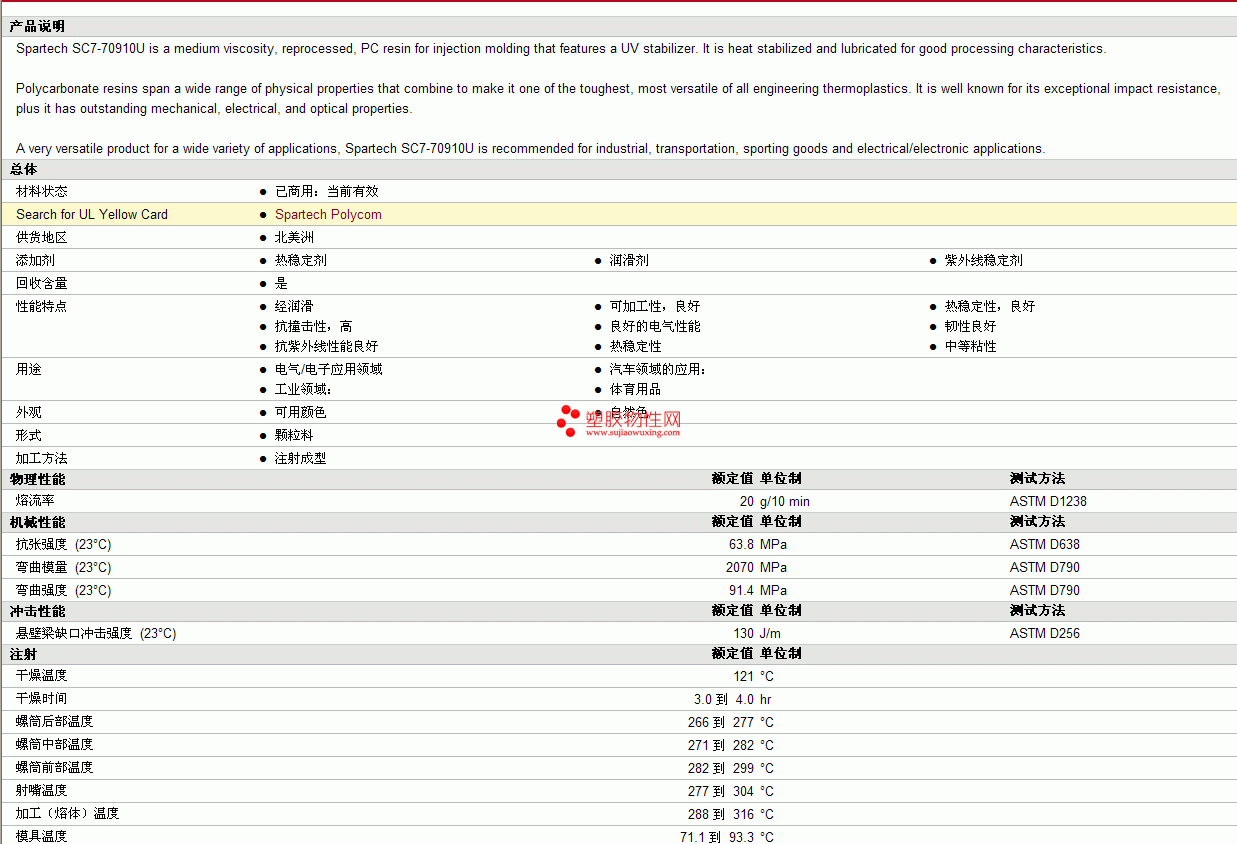Select the 总体 section header
Screen dimensions: 1237x844
click(24, 170)
